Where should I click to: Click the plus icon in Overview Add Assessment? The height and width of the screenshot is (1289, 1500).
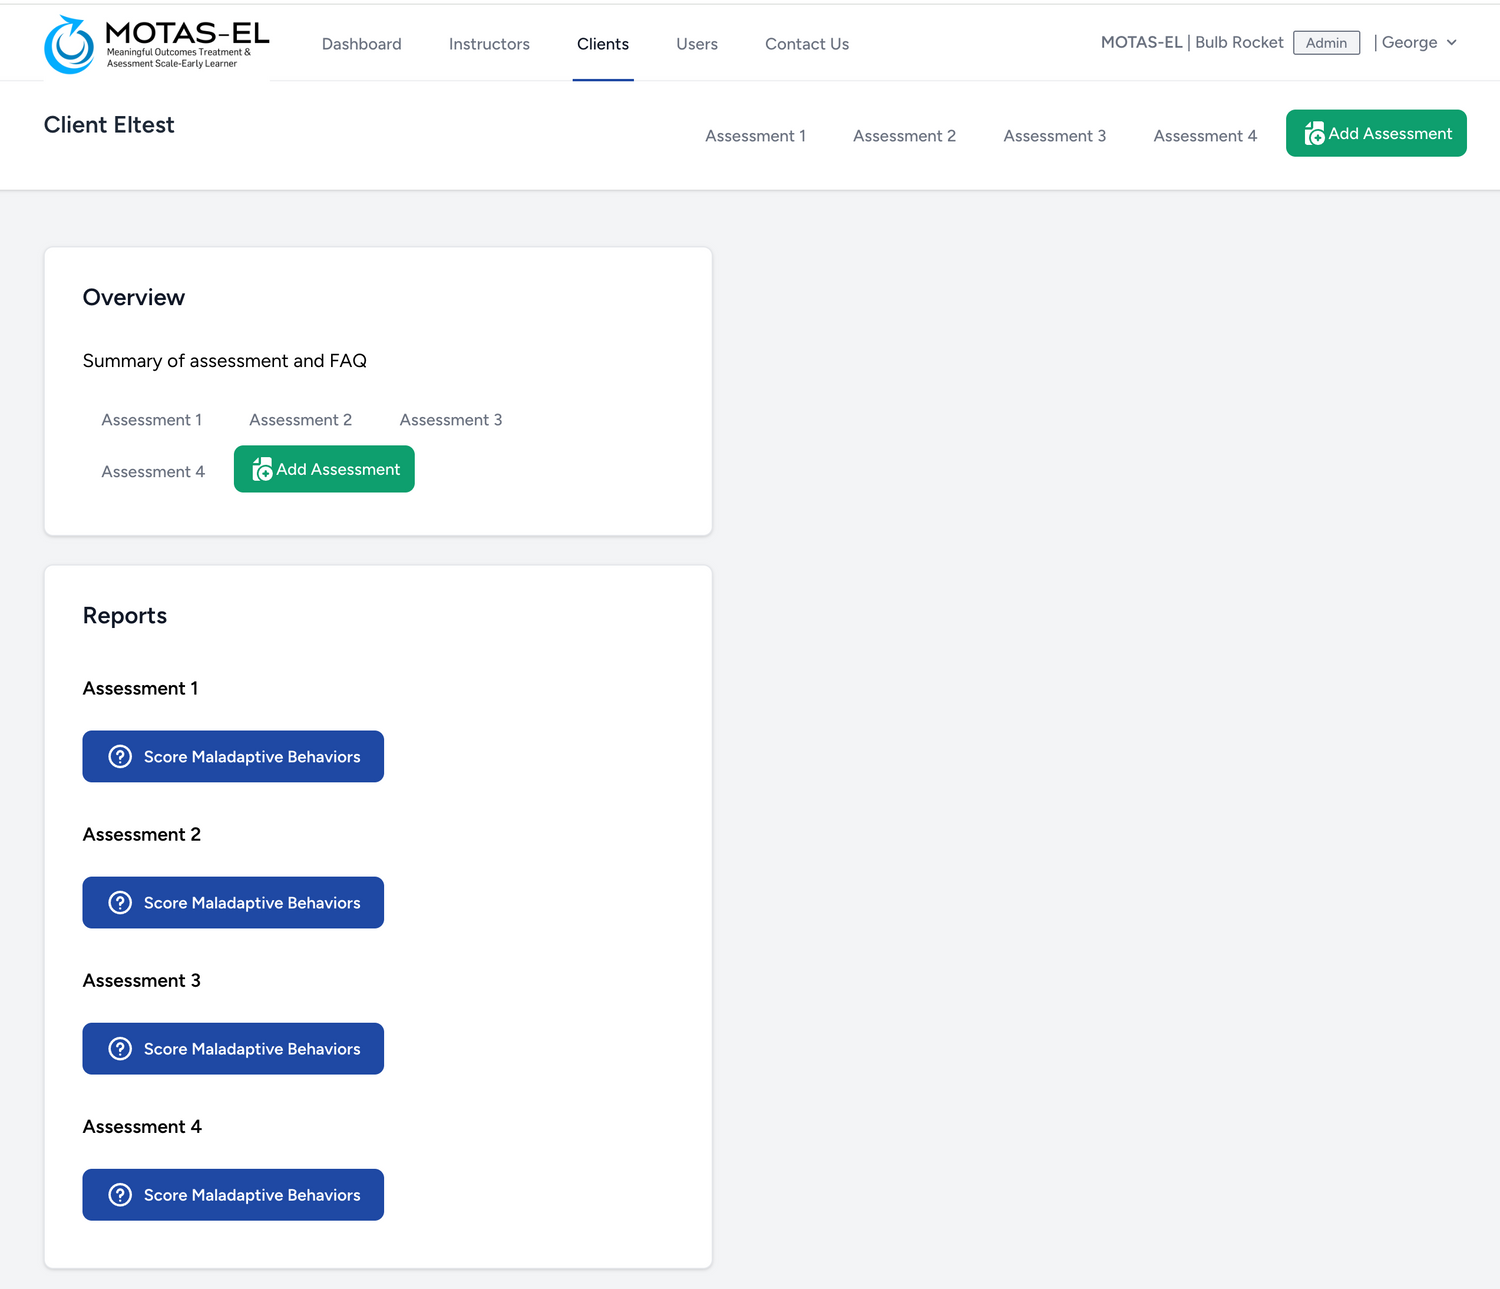[x=262, y=470]
